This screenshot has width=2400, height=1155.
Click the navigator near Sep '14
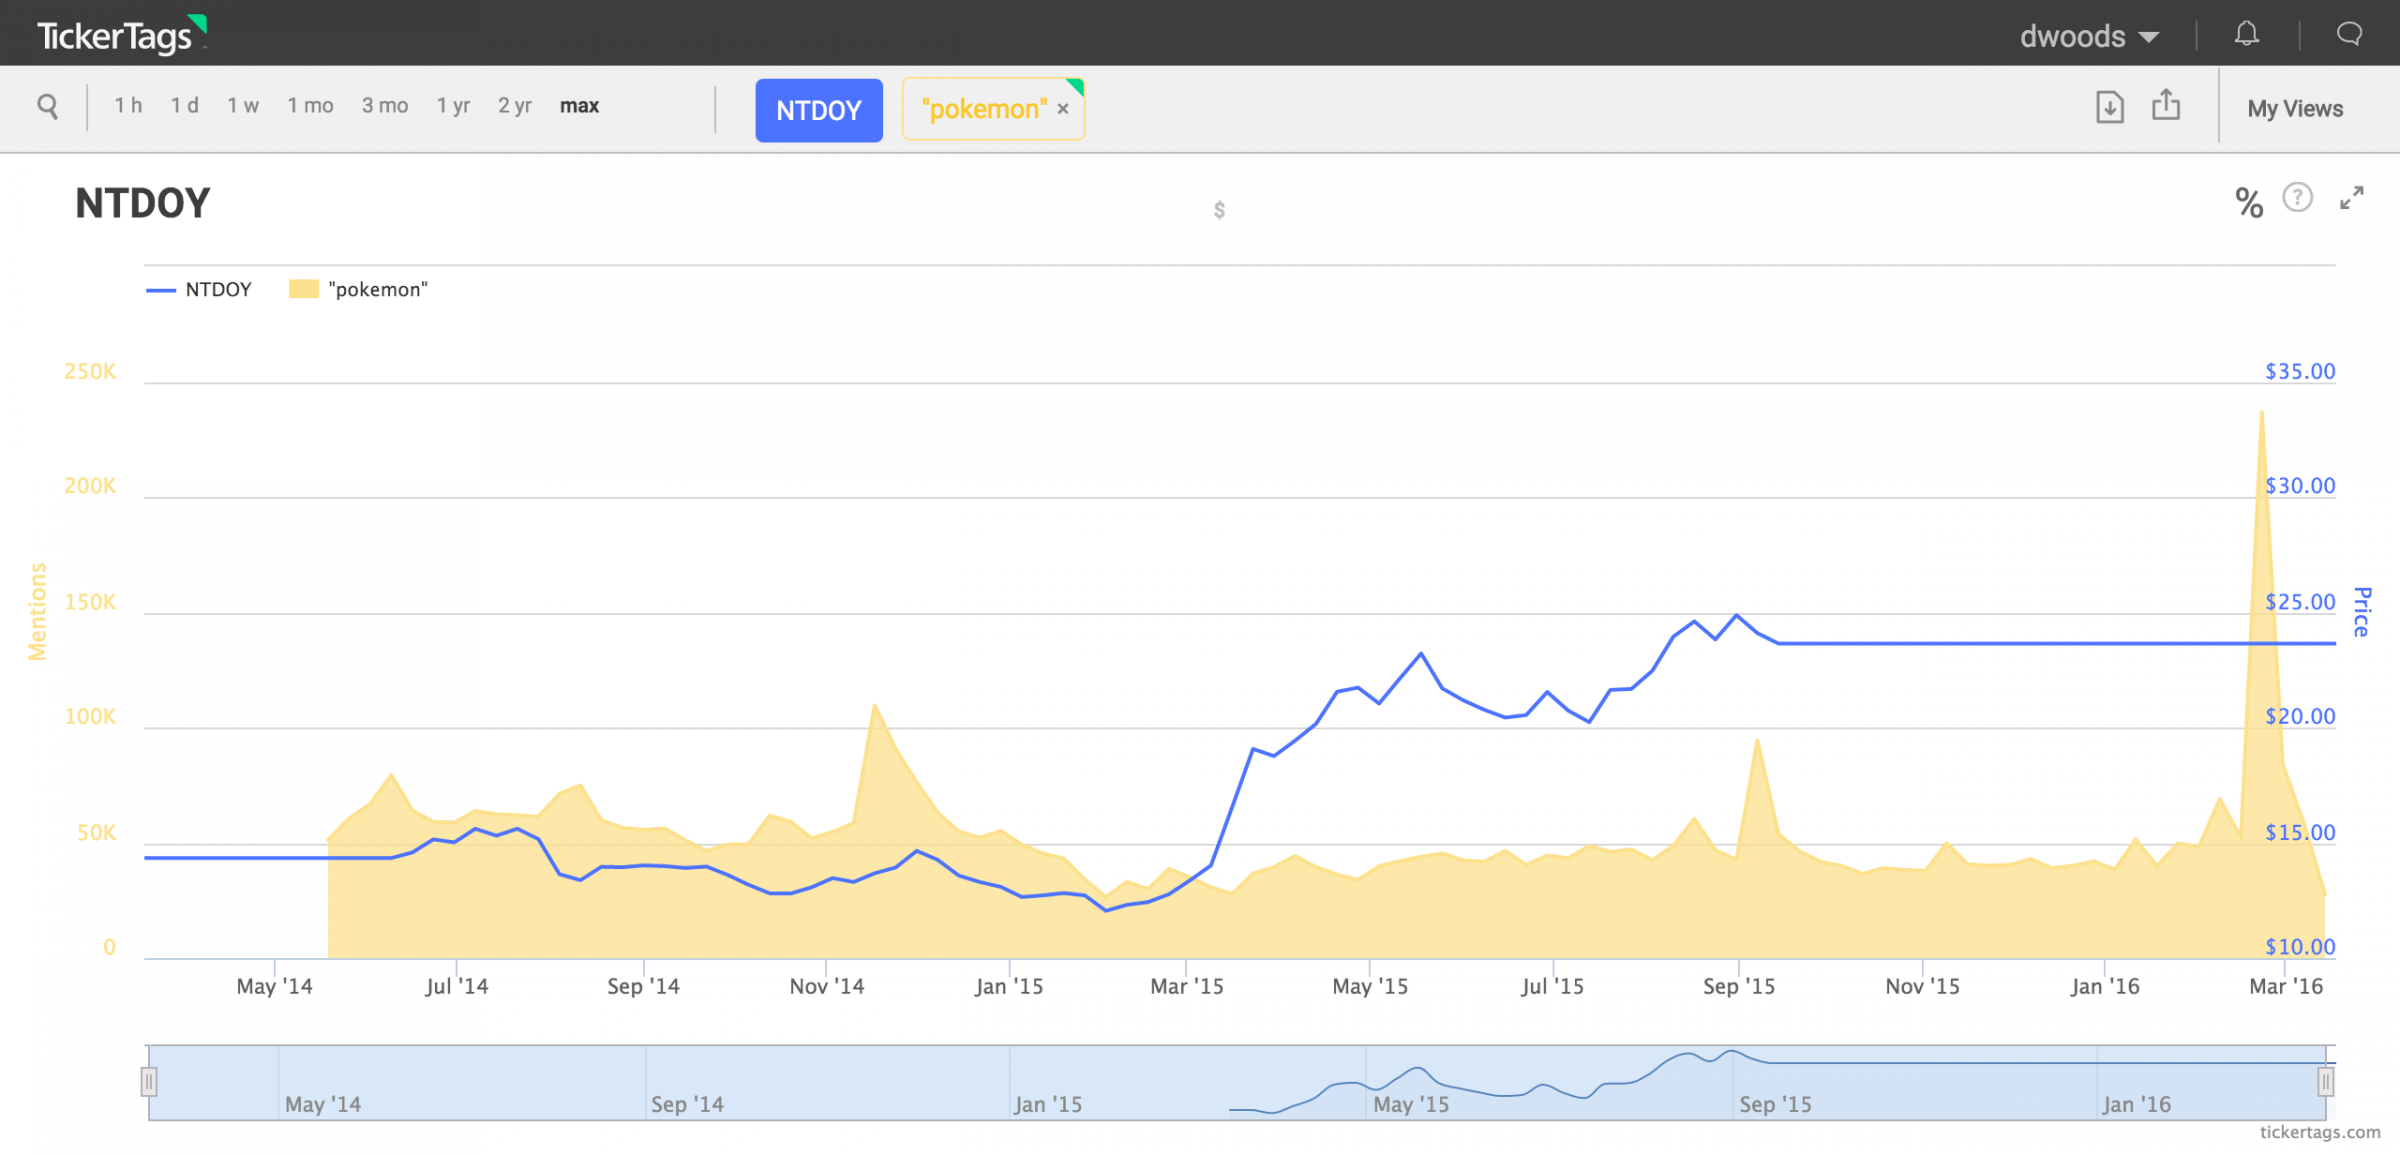click(x=687, y=1103)
